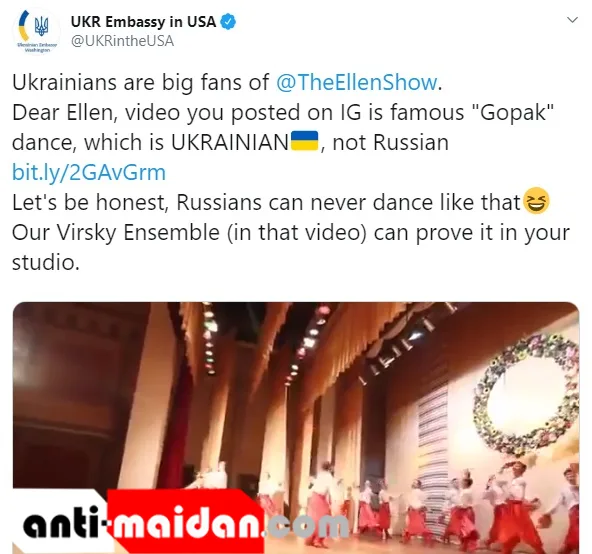This screenshot has height=554, width=592.
Task: Click the blue verified badge
Action: [x=228, y=22]
